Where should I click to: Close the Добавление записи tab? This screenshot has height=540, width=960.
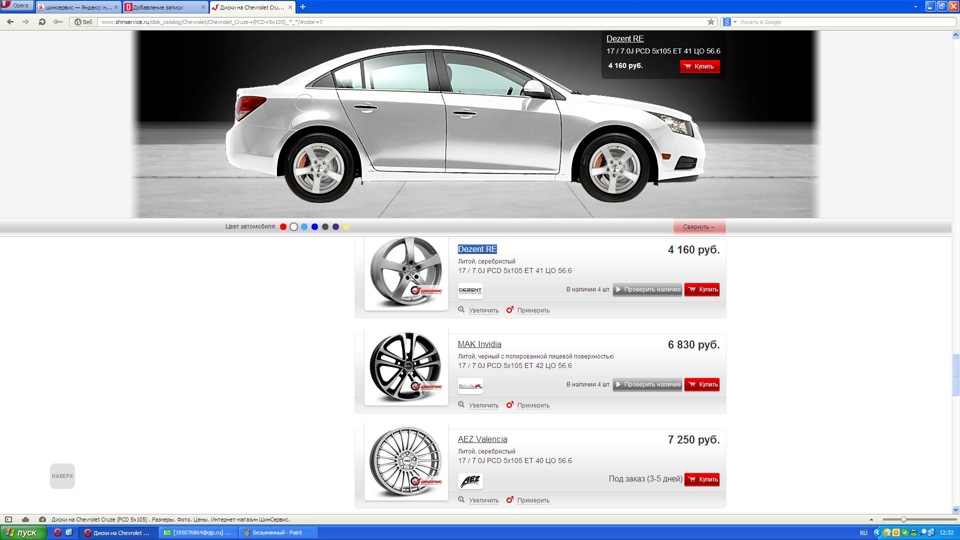pyautogui.click(x=203, y=7)
